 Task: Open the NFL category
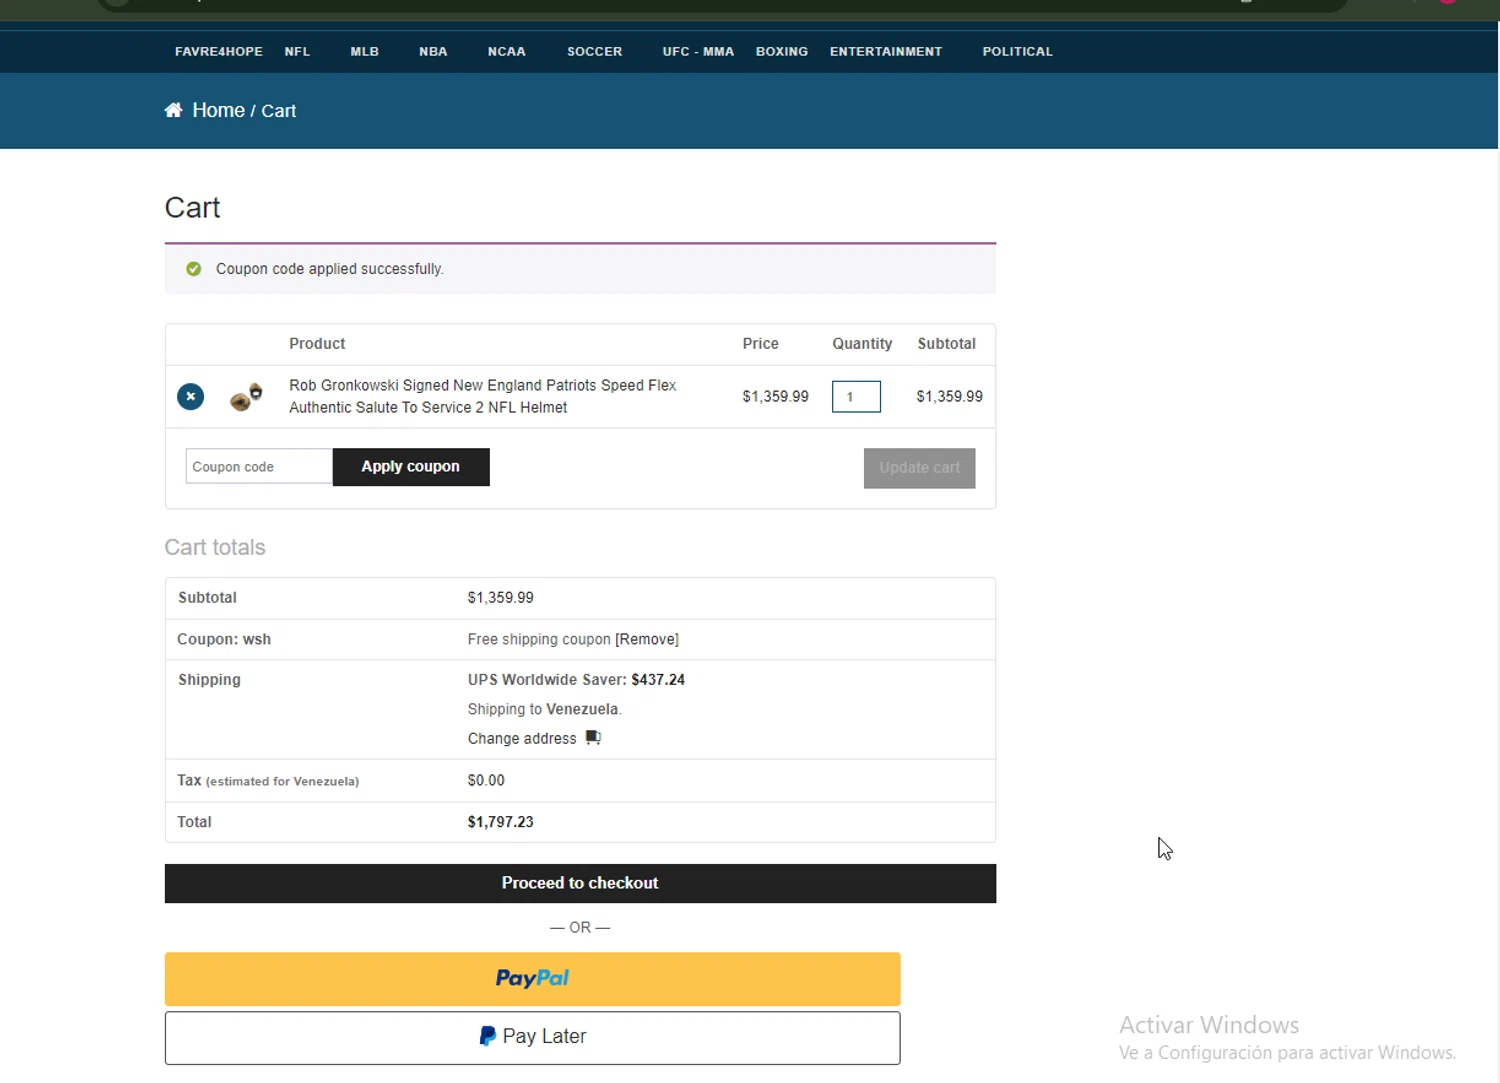click(297, 52)
